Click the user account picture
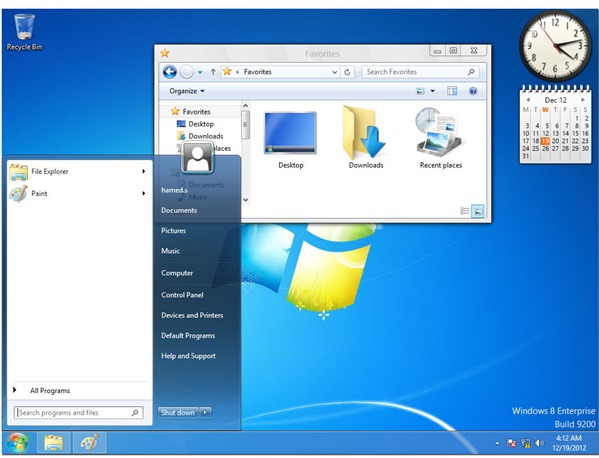The width and height of the screenshot is (599, 458). point(198,158)
